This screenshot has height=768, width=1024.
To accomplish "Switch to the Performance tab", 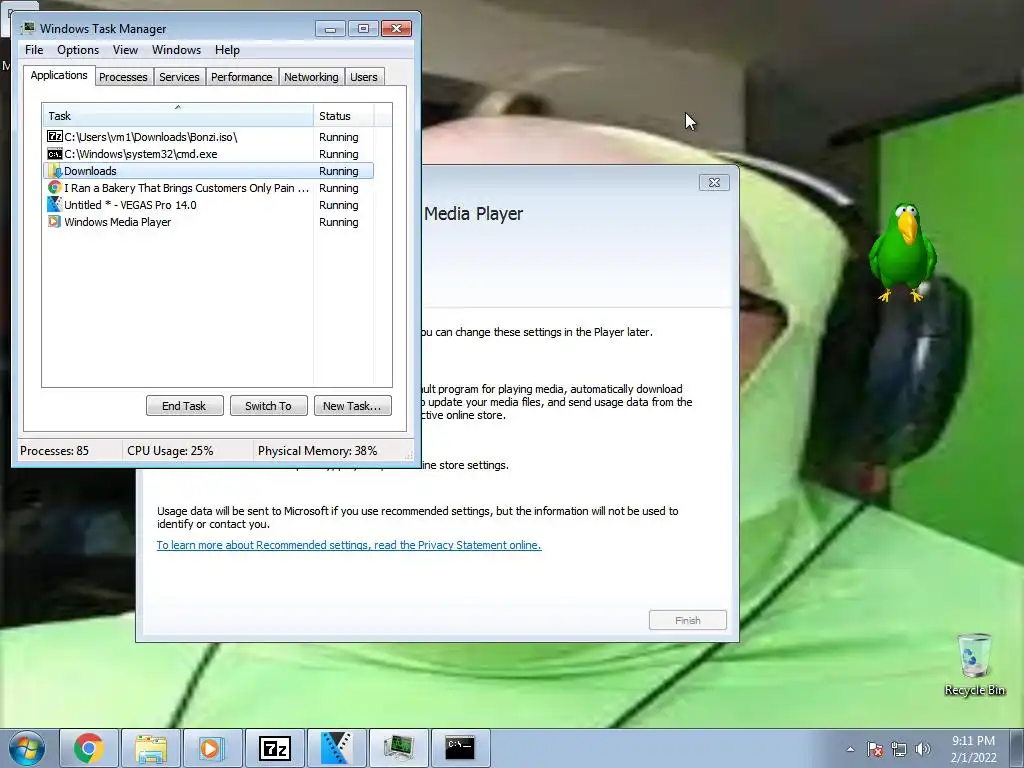I will (242, 77).
